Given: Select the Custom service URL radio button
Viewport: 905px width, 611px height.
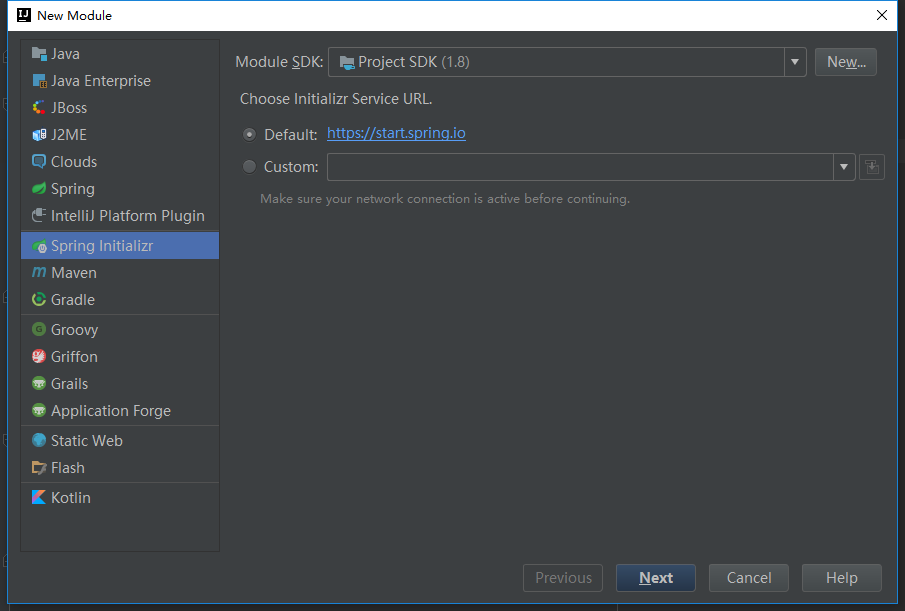Looking at the screenshot, I should point(249,167).
